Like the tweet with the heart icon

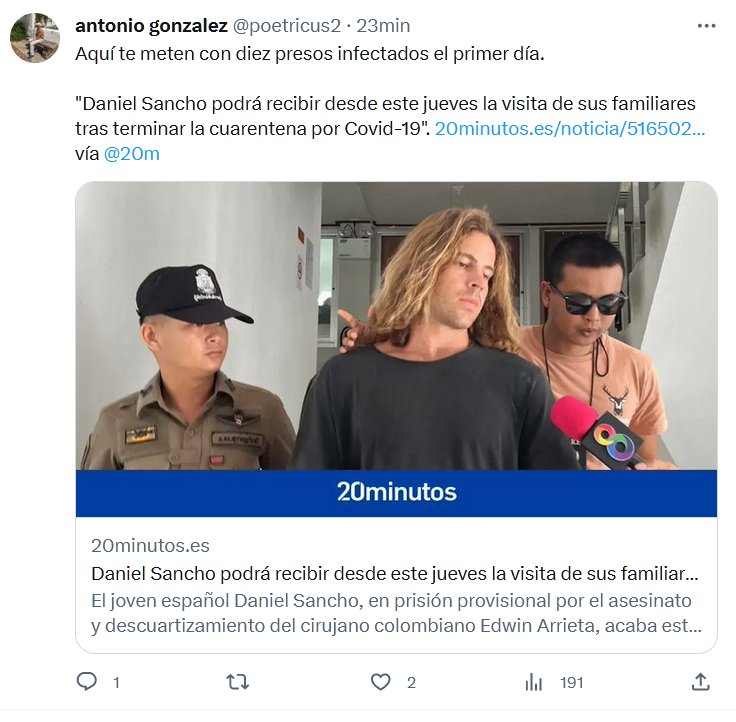tap(380, 682)
